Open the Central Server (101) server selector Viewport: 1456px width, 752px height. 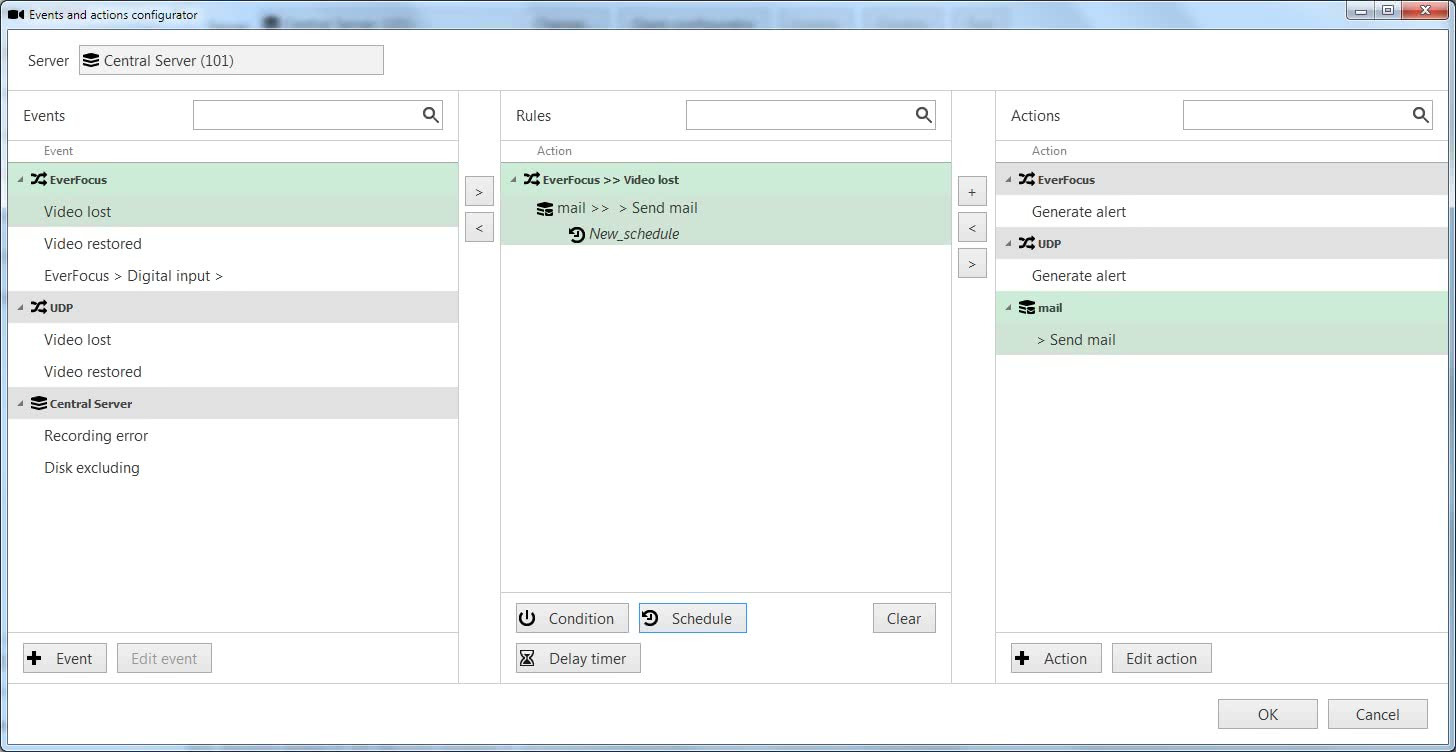[231, 60]
